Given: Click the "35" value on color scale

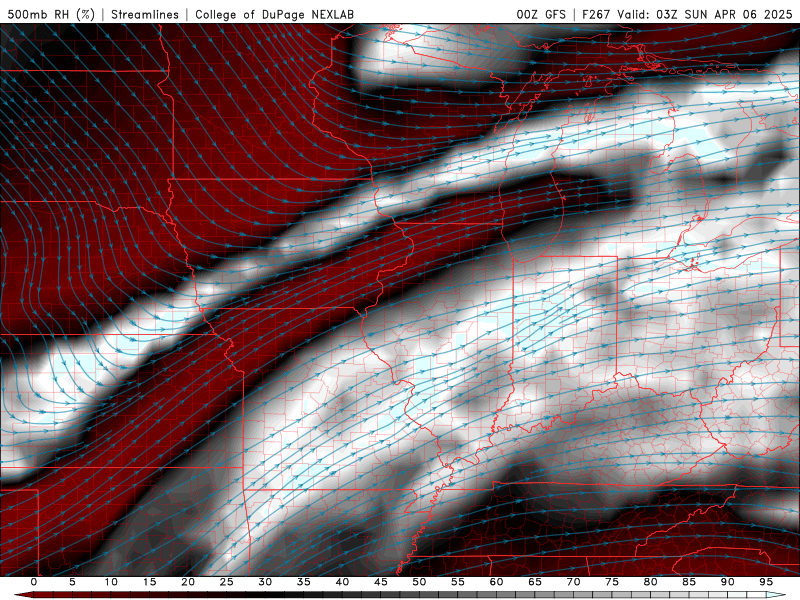Looking at the screenshot, I should click(303, 582).
